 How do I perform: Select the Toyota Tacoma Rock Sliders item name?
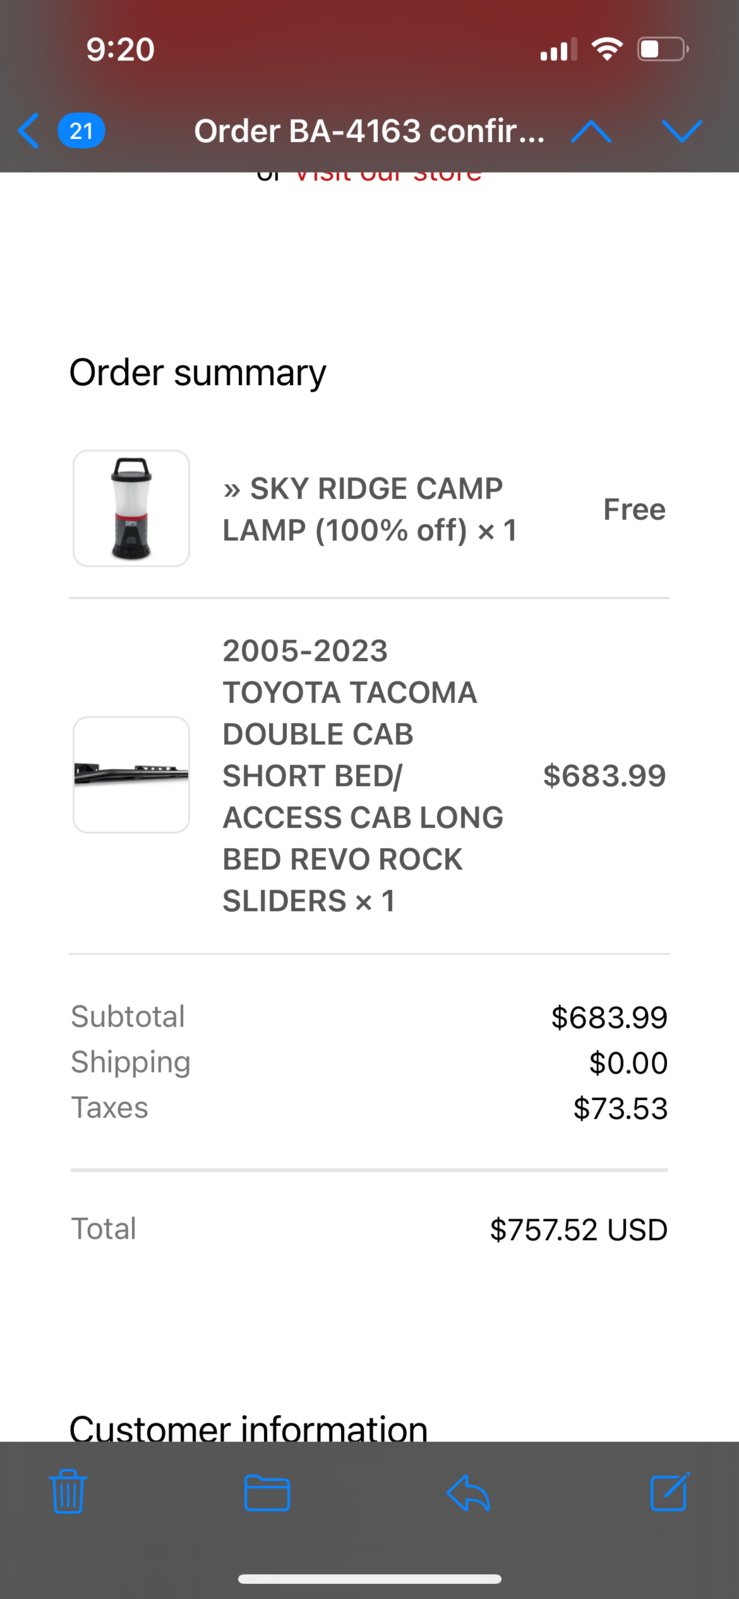(x=362, y=775)
